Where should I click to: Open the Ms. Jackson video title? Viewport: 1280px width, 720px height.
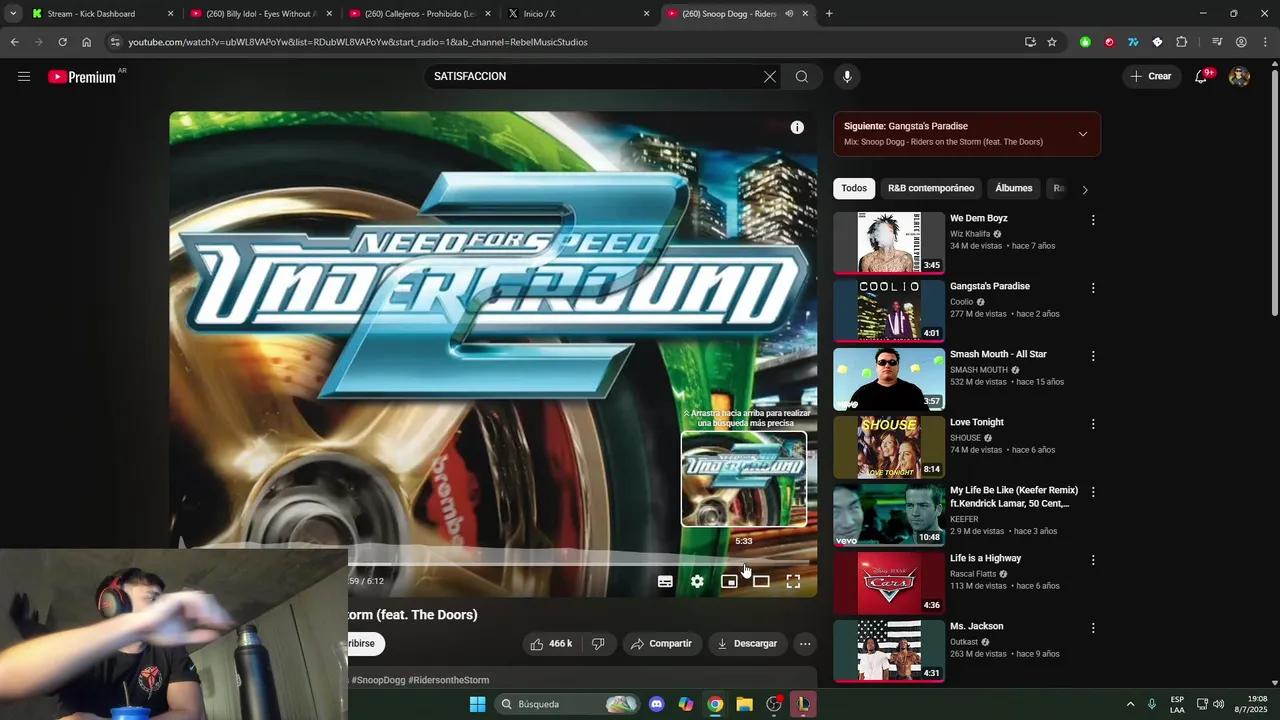977,626
